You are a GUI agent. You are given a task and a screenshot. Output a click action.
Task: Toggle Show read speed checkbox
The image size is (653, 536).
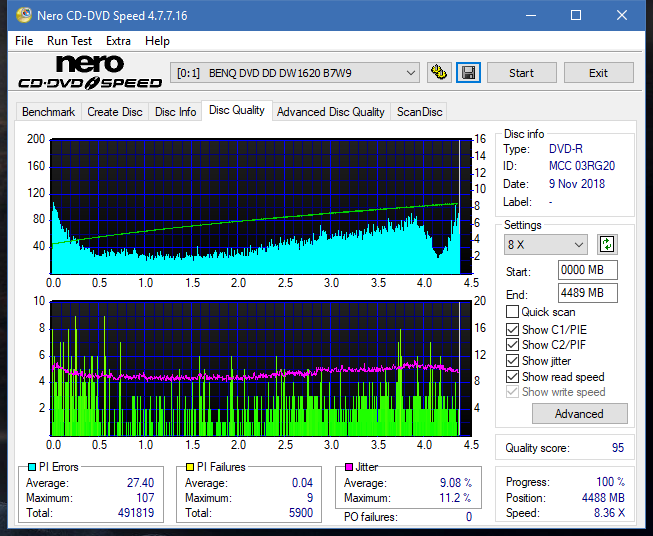pos(512,376)
